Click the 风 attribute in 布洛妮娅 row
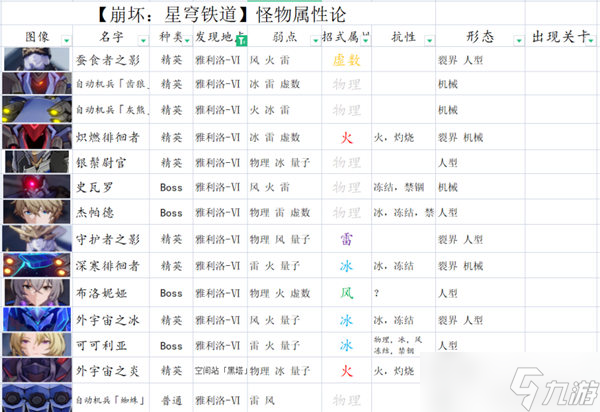Screen dimensions: 600x412 coord(346,293)
